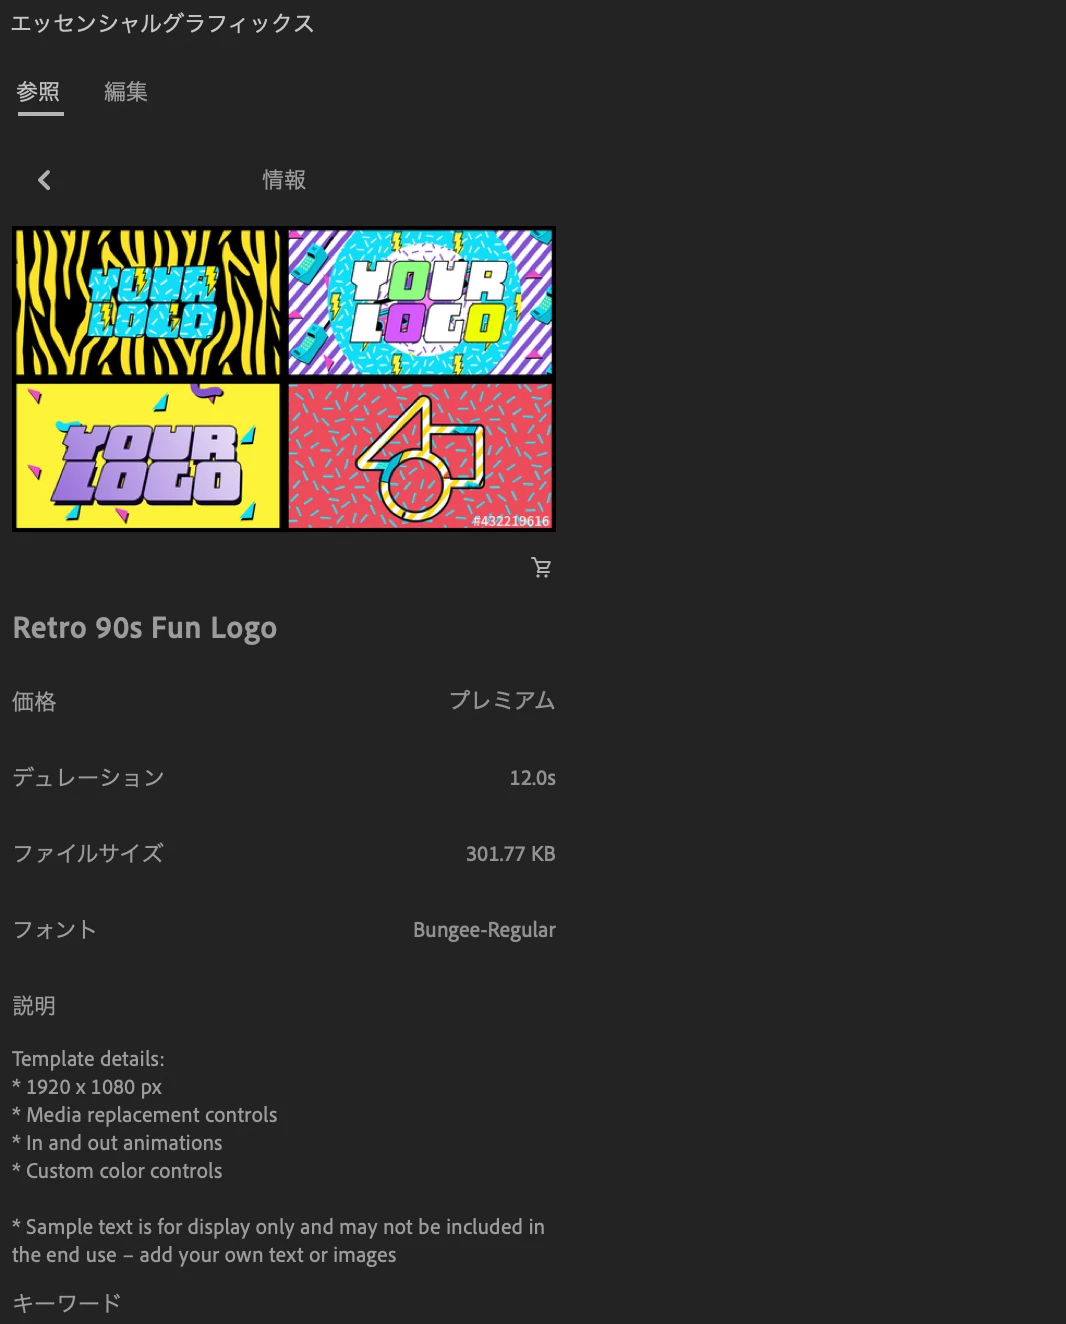Select the プレミアム price value
The image size is (1066, 1324).
pos(502,700)
